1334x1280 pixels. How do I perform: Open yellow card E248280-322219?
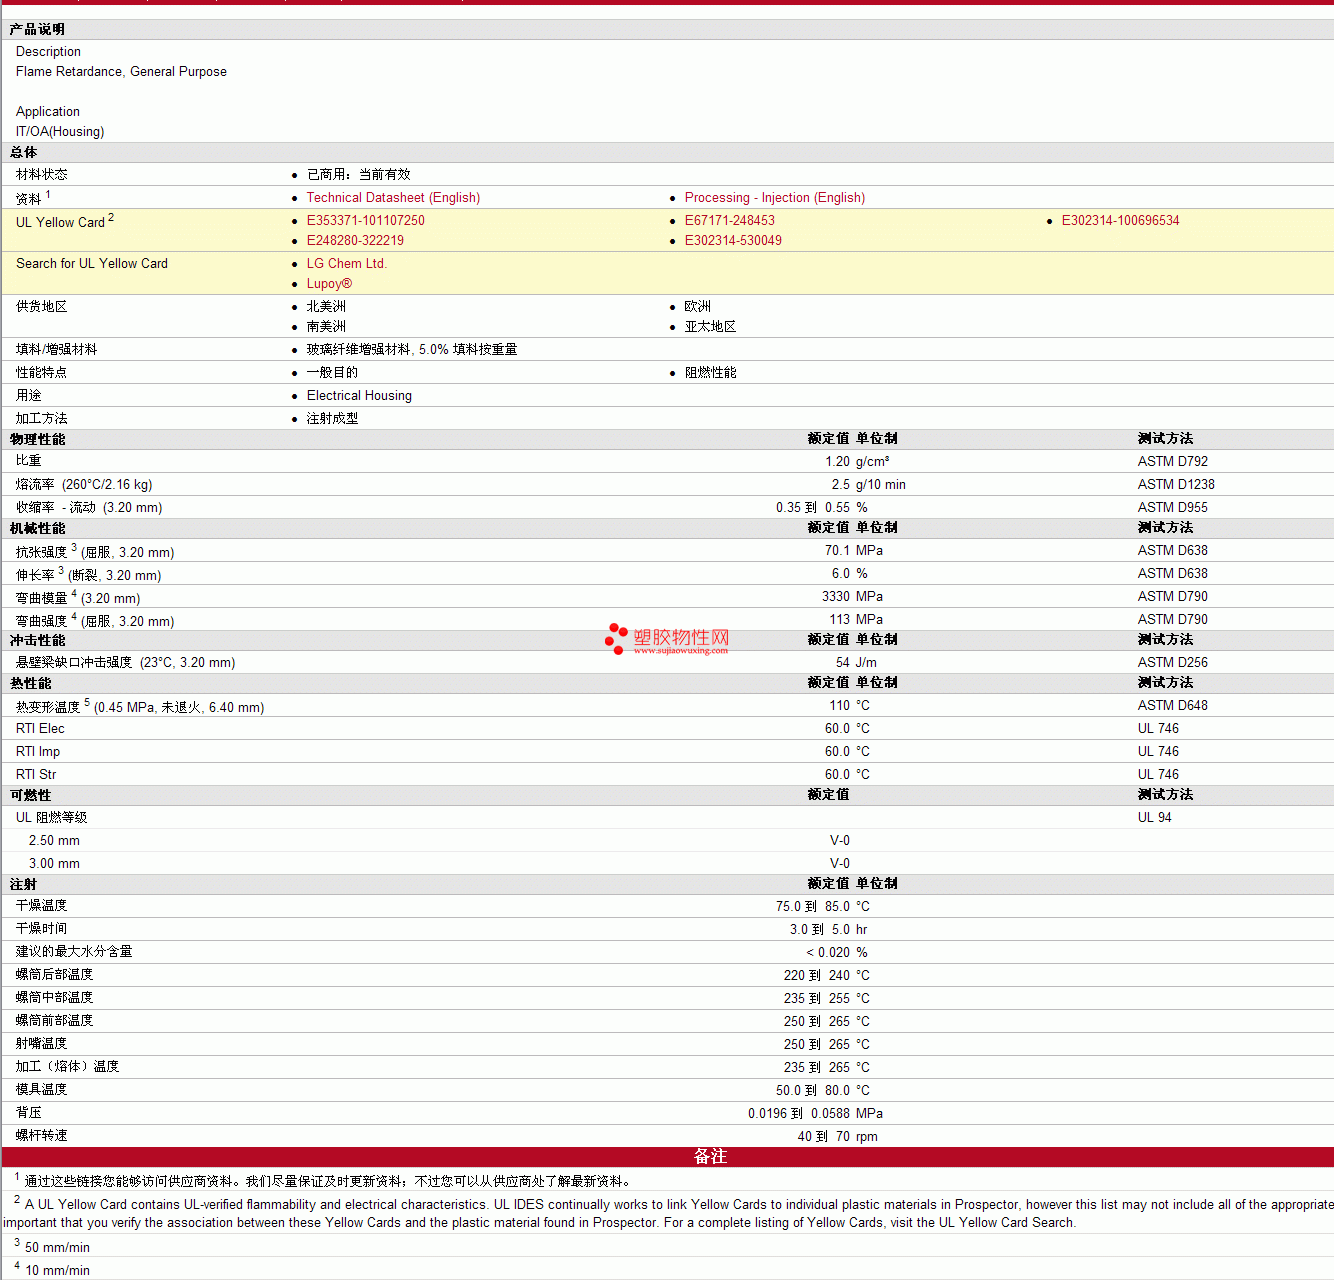(x=355, y=241)
